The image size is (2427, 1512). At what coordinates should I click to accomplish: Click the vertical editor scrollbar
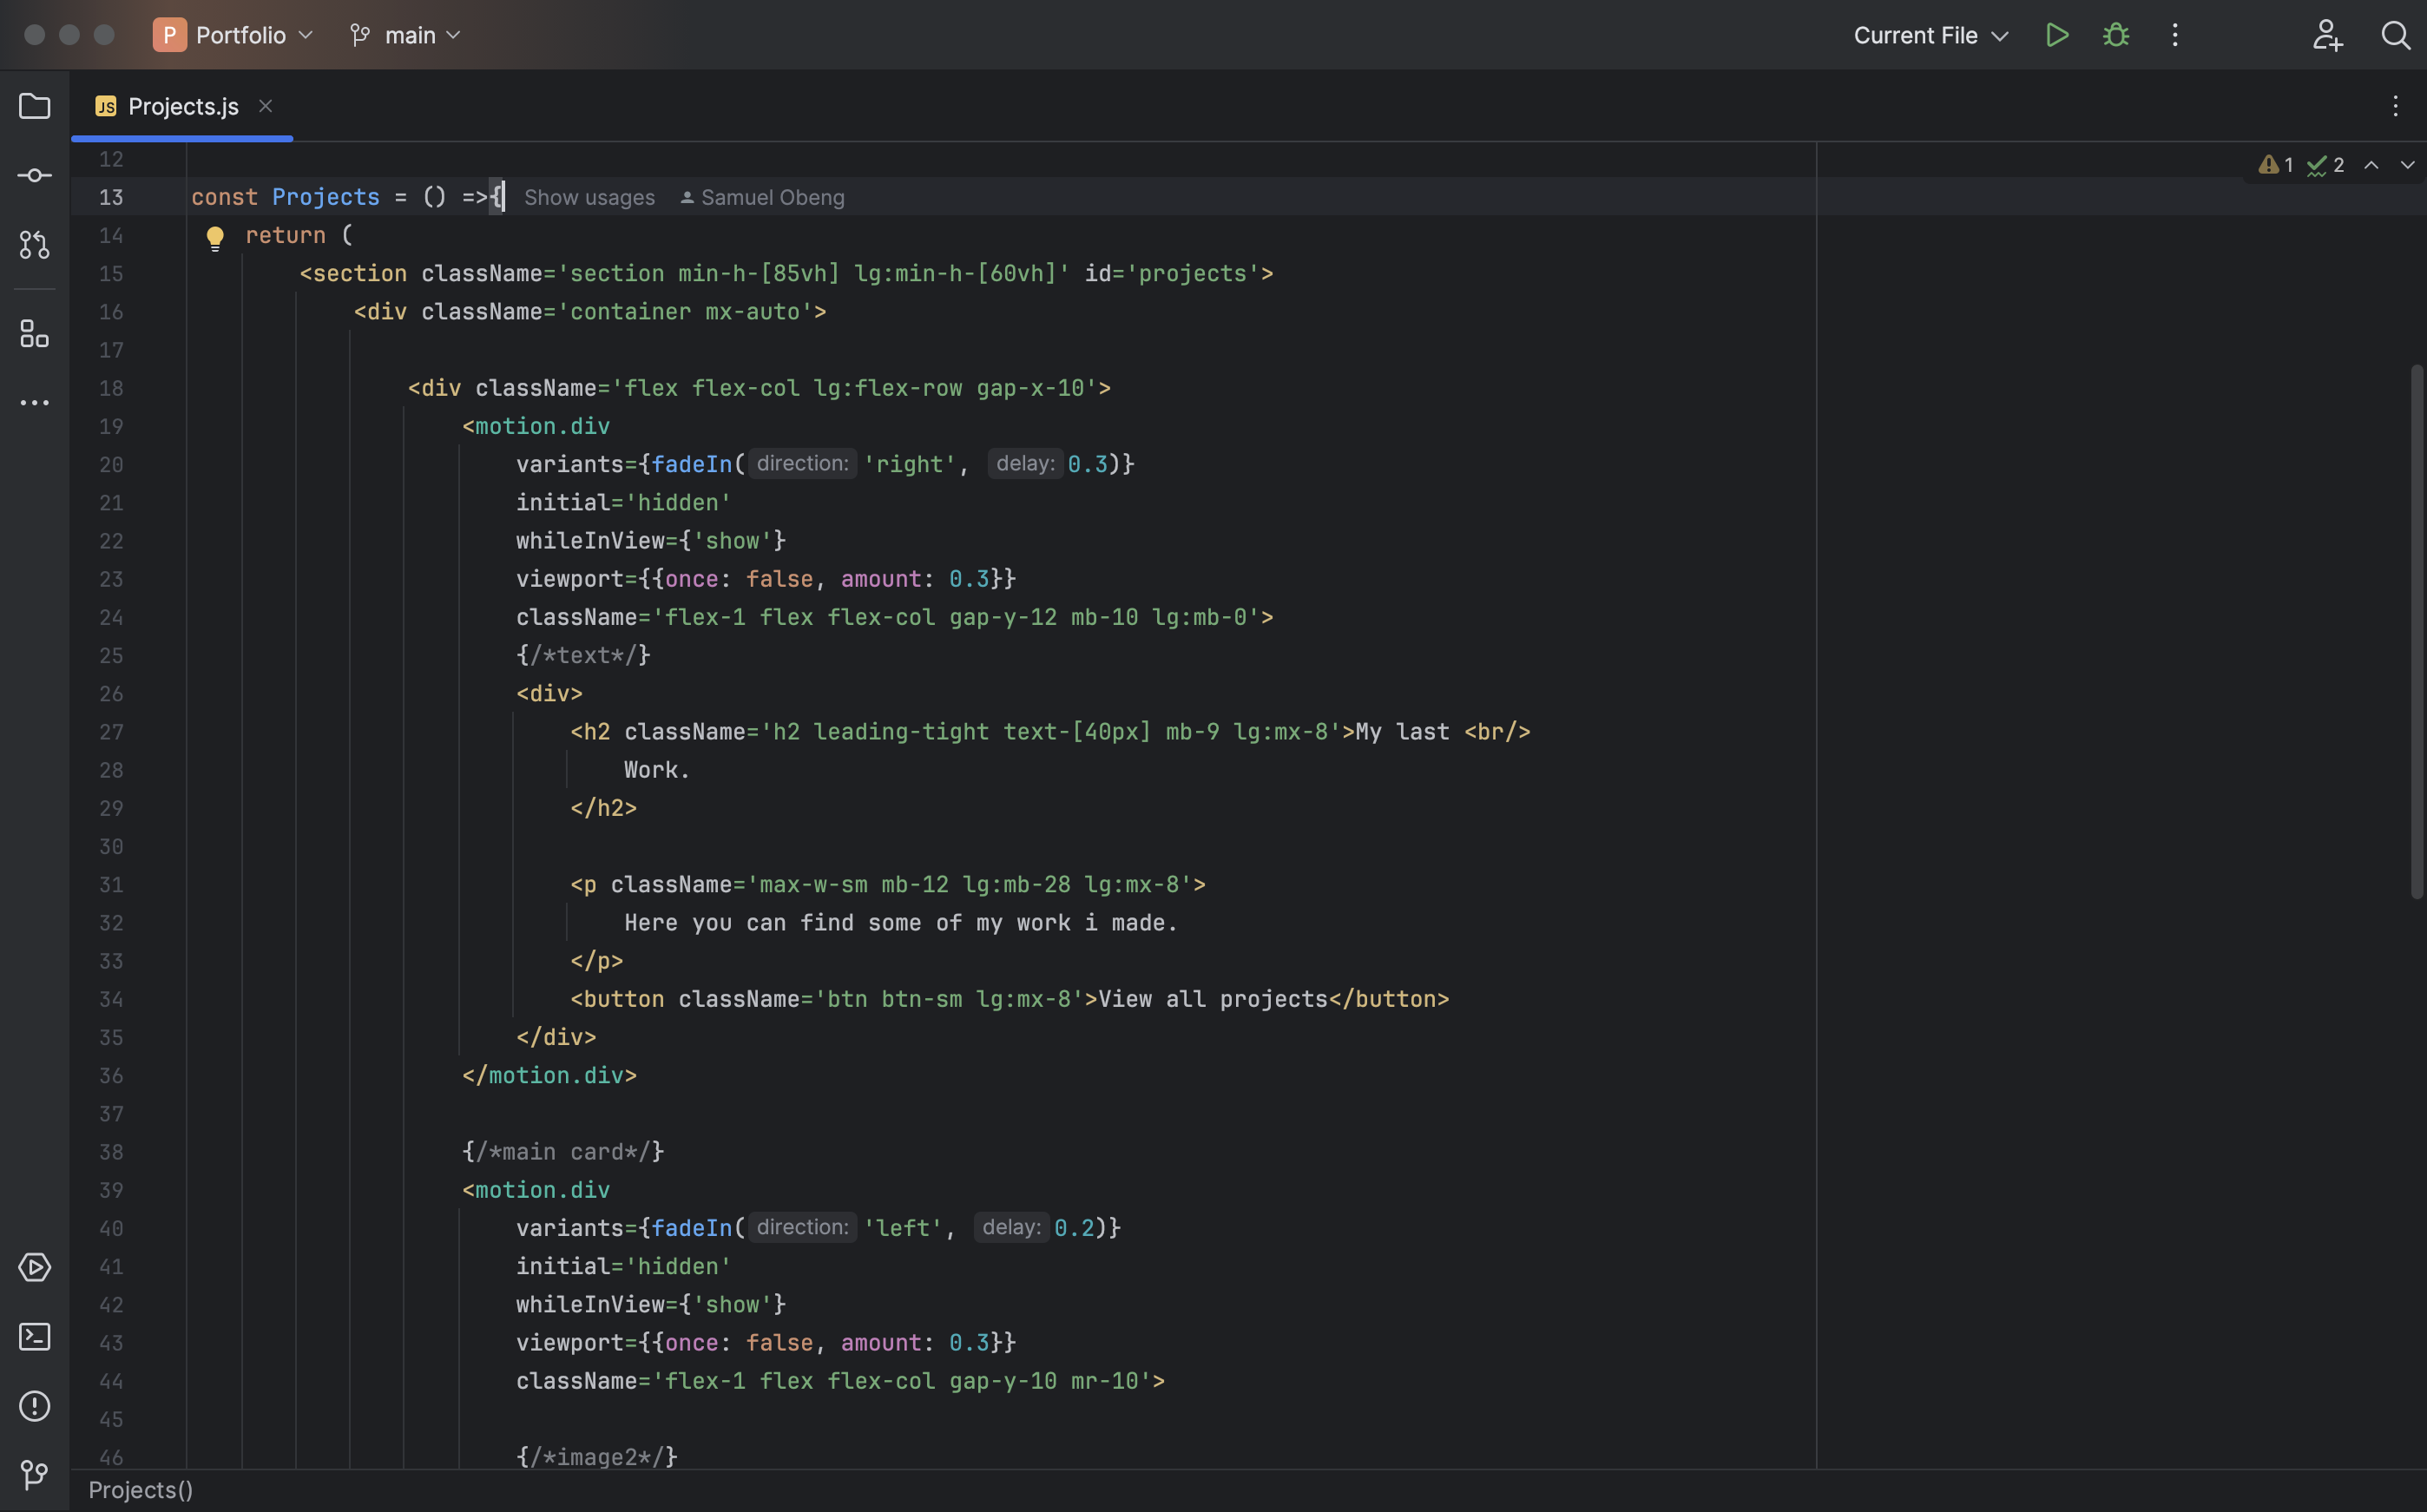tap(2416, 632)
